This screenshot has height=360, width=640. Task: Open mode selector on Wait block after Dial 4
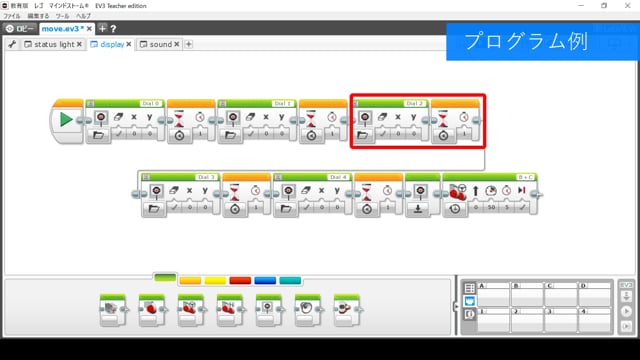click(367, 209)
